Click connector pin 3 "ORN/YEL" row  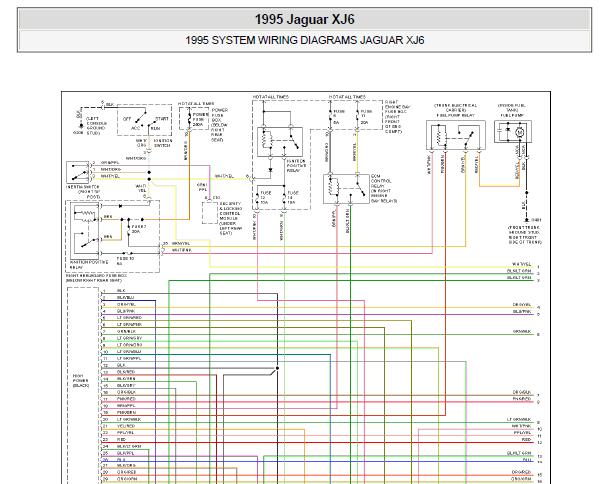(121, 304)
